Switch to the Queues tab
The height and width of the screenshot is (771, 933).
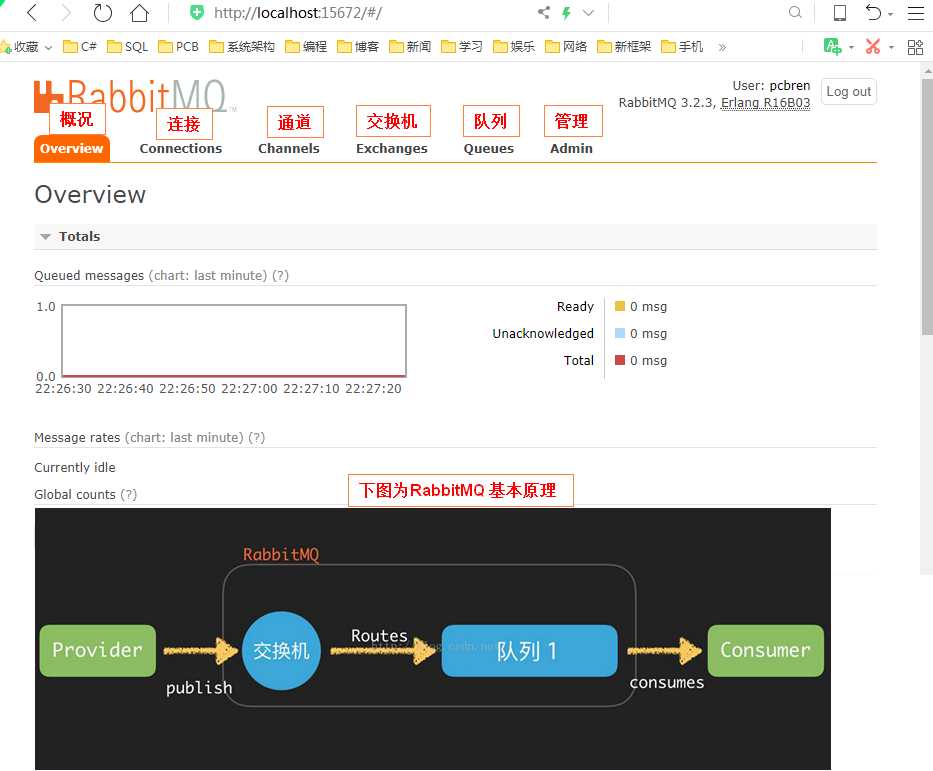point(489,149)
